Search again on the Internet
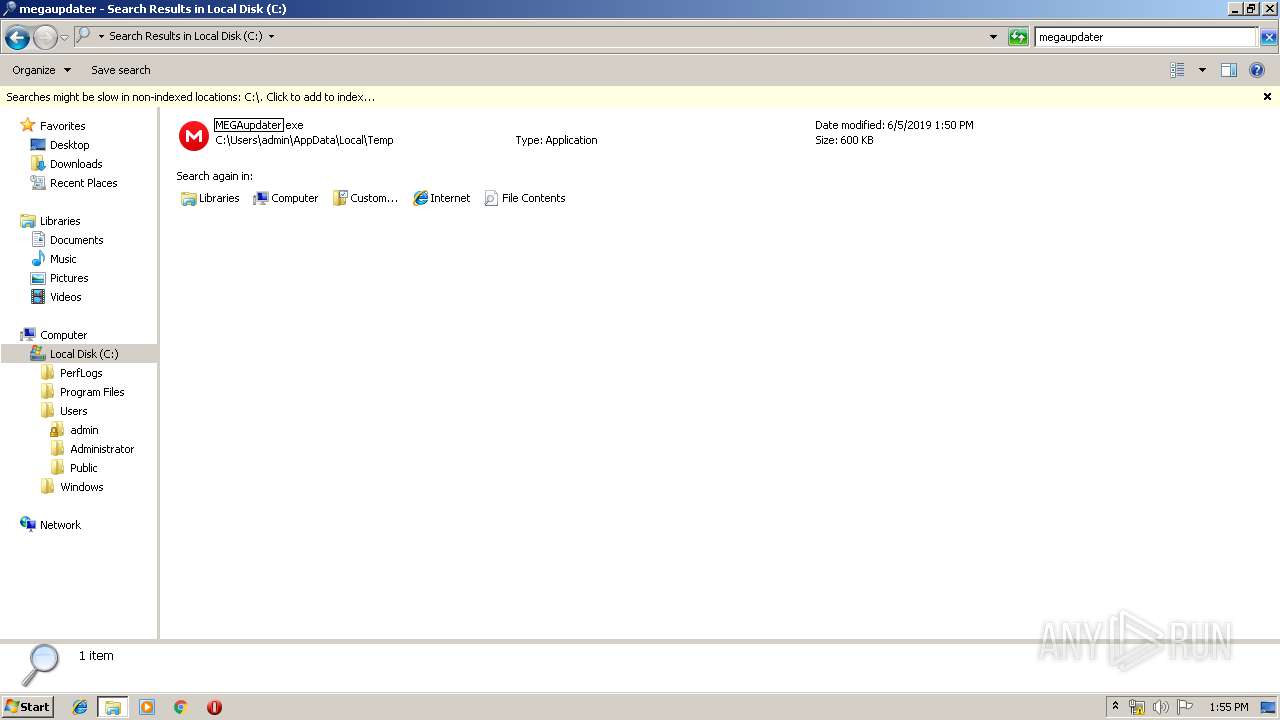This screenshot has width=1280, height=720. [x=441, y=198]
